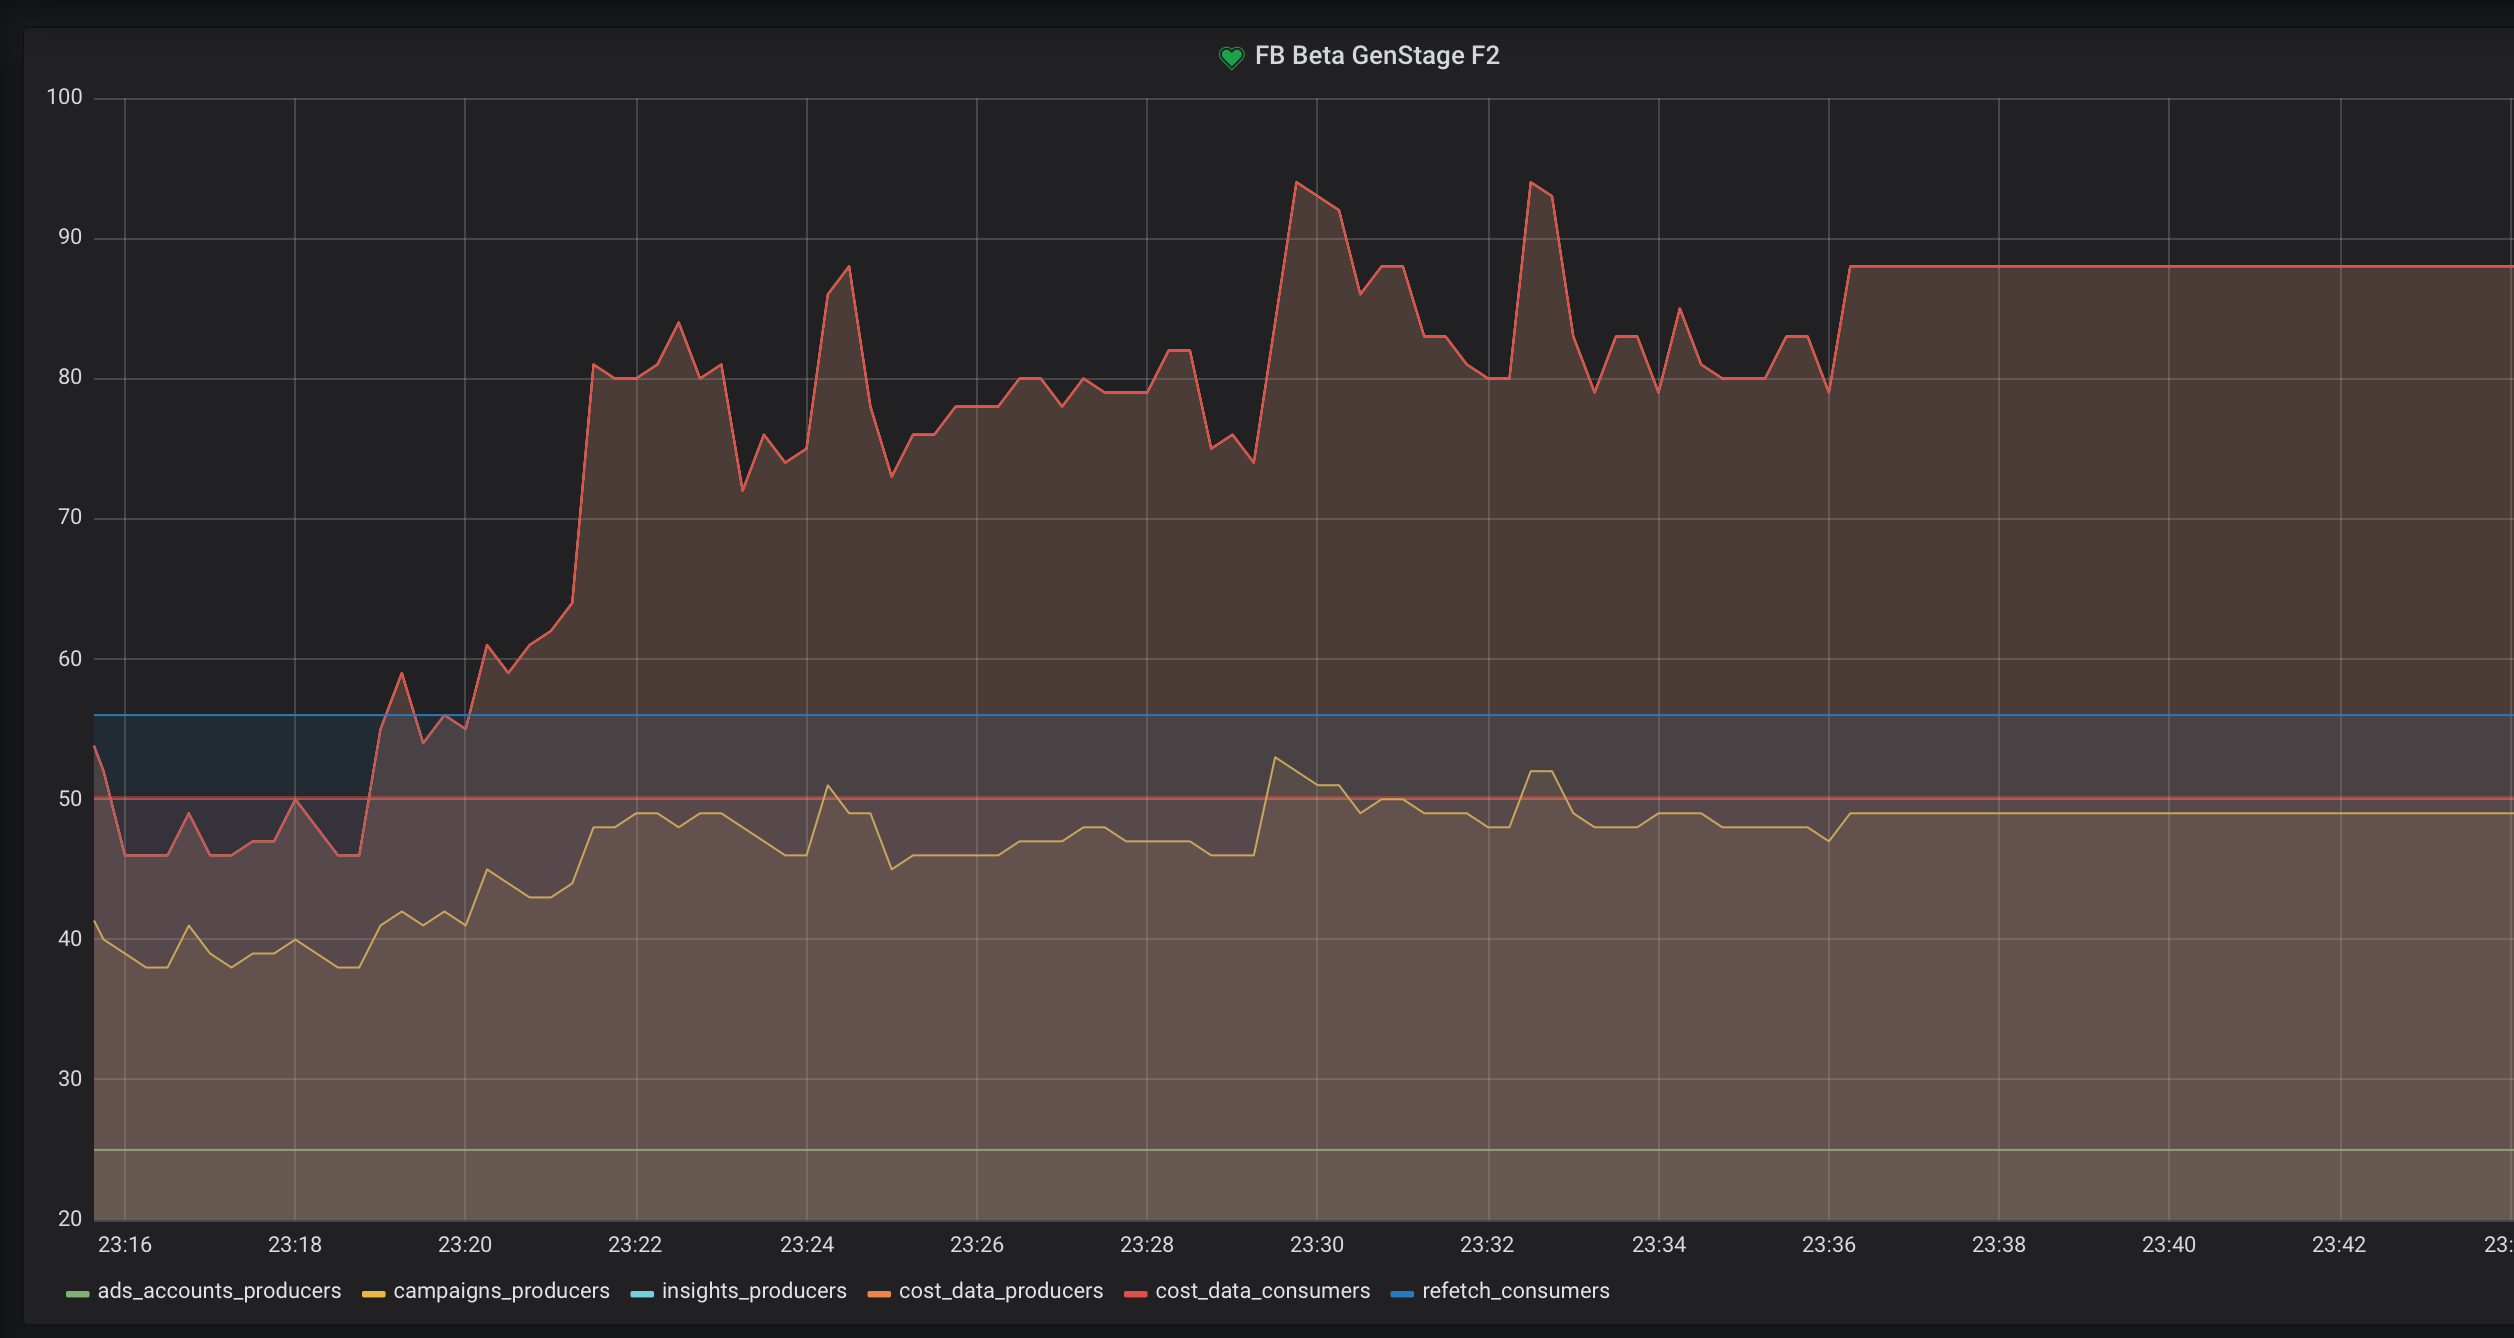Click the red cost_data_consumers legend color dash
The width and height of the screenshot is (2514, 1338).
click(1135, 1294)
